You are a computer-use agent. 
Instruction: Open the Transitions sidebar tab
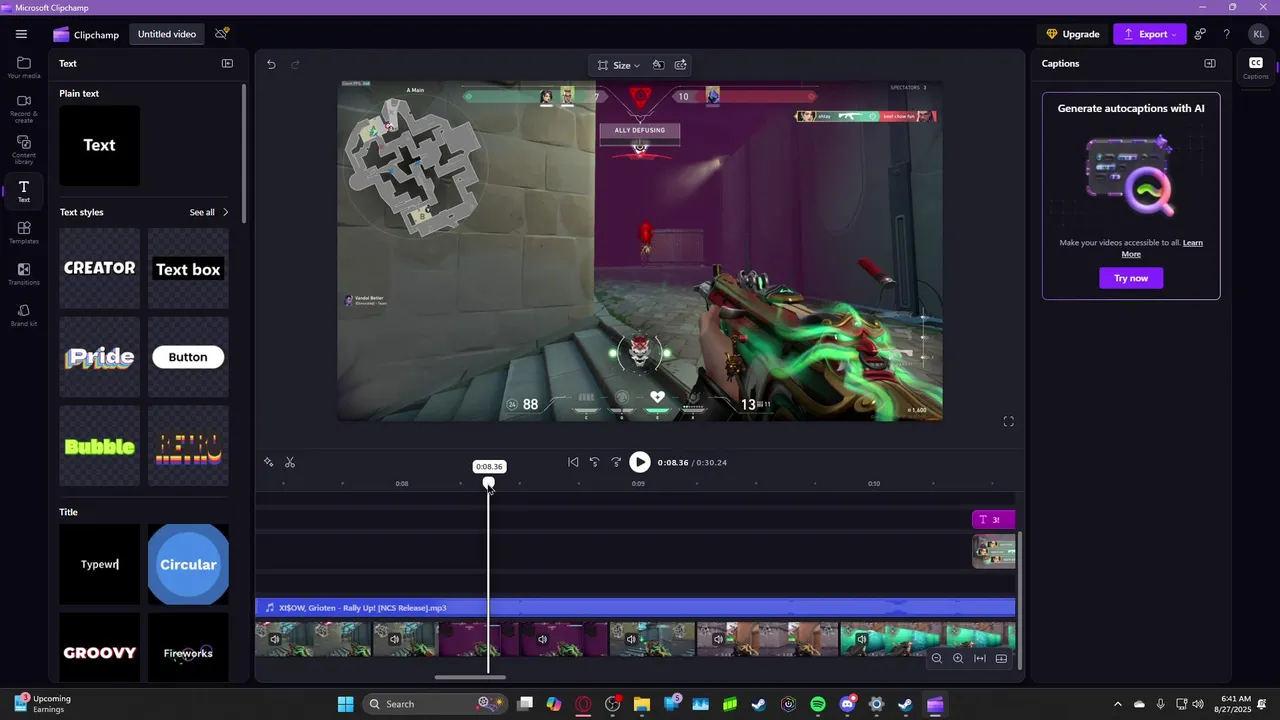[24, 274]
